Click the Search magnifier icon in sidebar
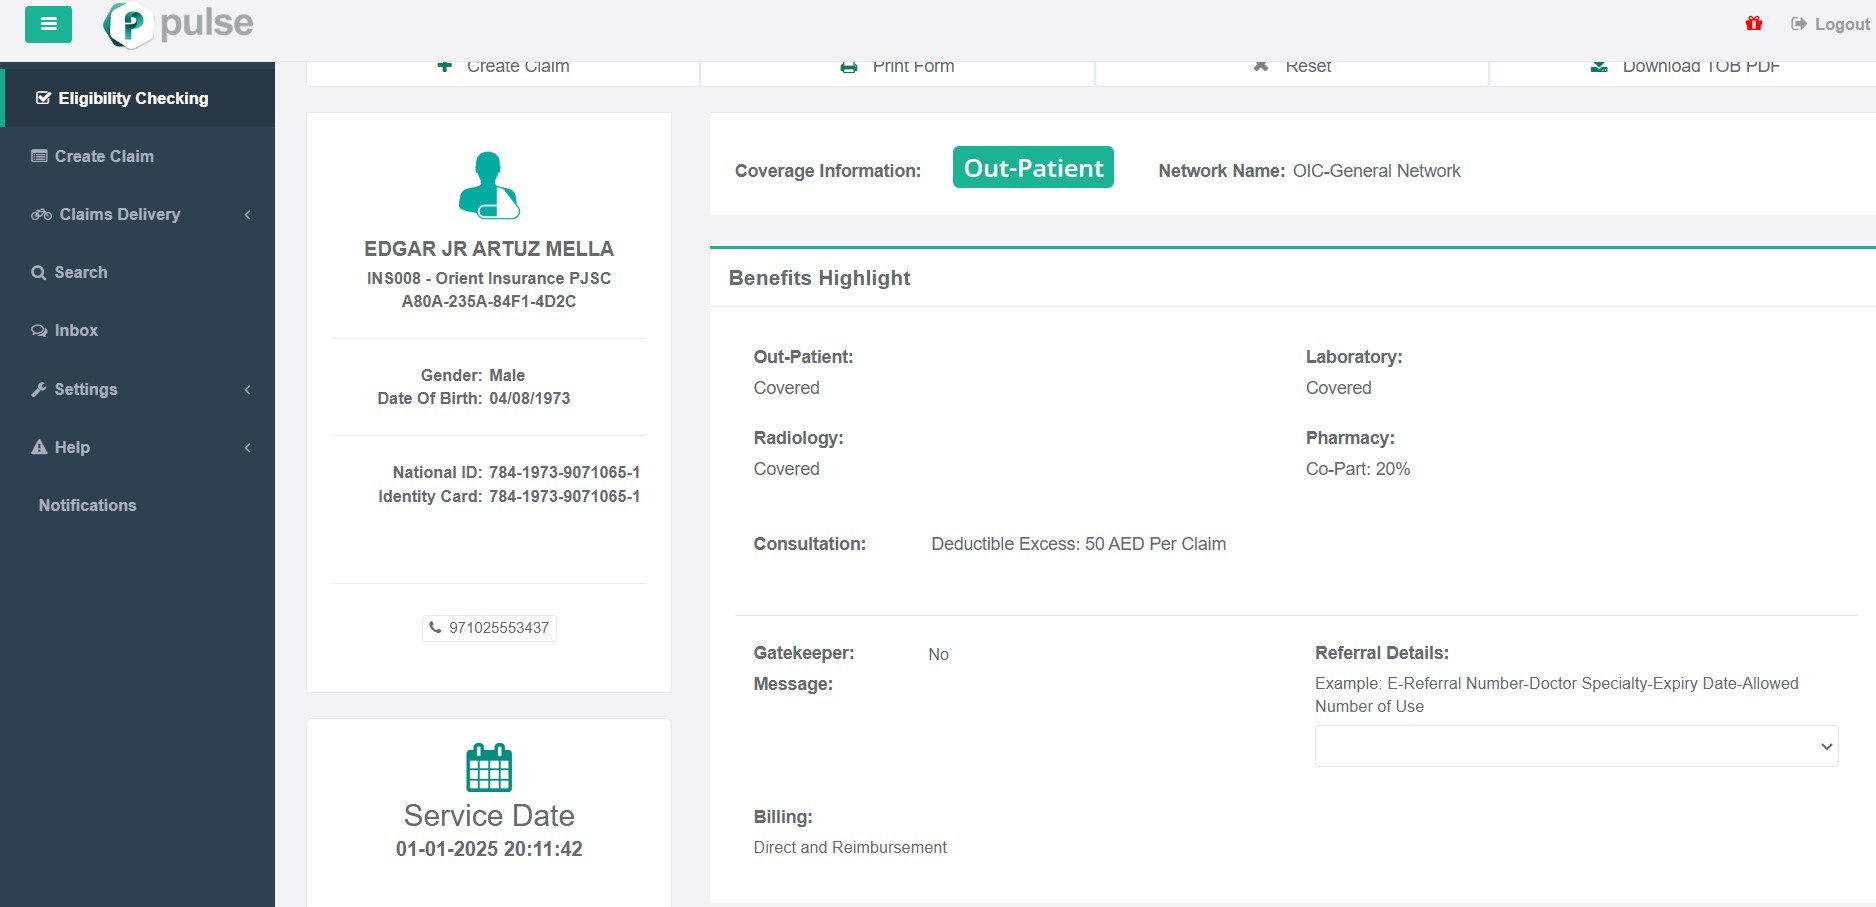The width and height of the screenshot is (1876, 907). 39,273
